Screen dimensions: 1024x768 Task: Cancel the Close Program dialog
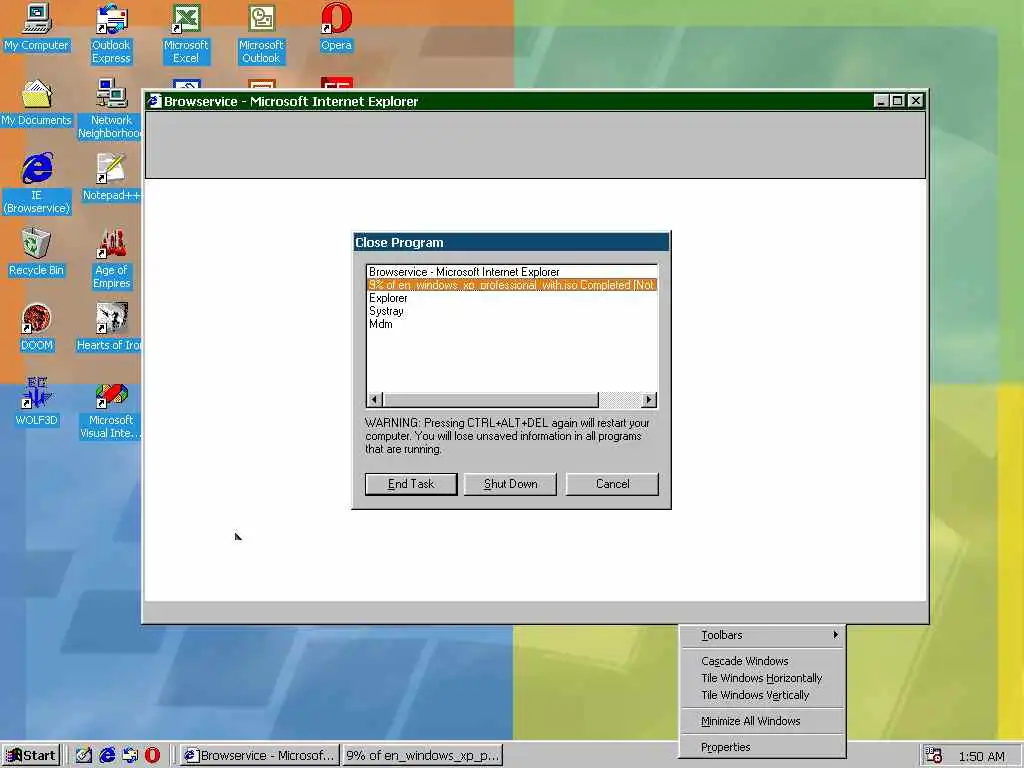[612, 484]
